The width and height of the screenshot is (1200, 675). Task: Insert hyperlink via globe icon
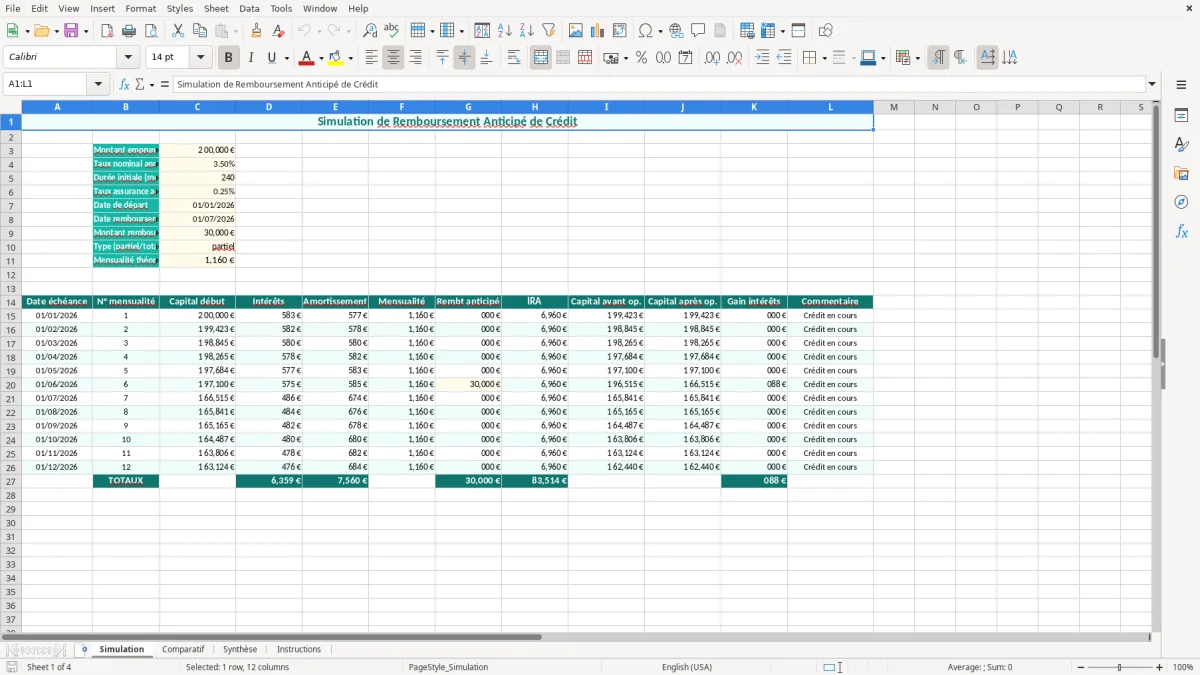(x=676, y=31)
